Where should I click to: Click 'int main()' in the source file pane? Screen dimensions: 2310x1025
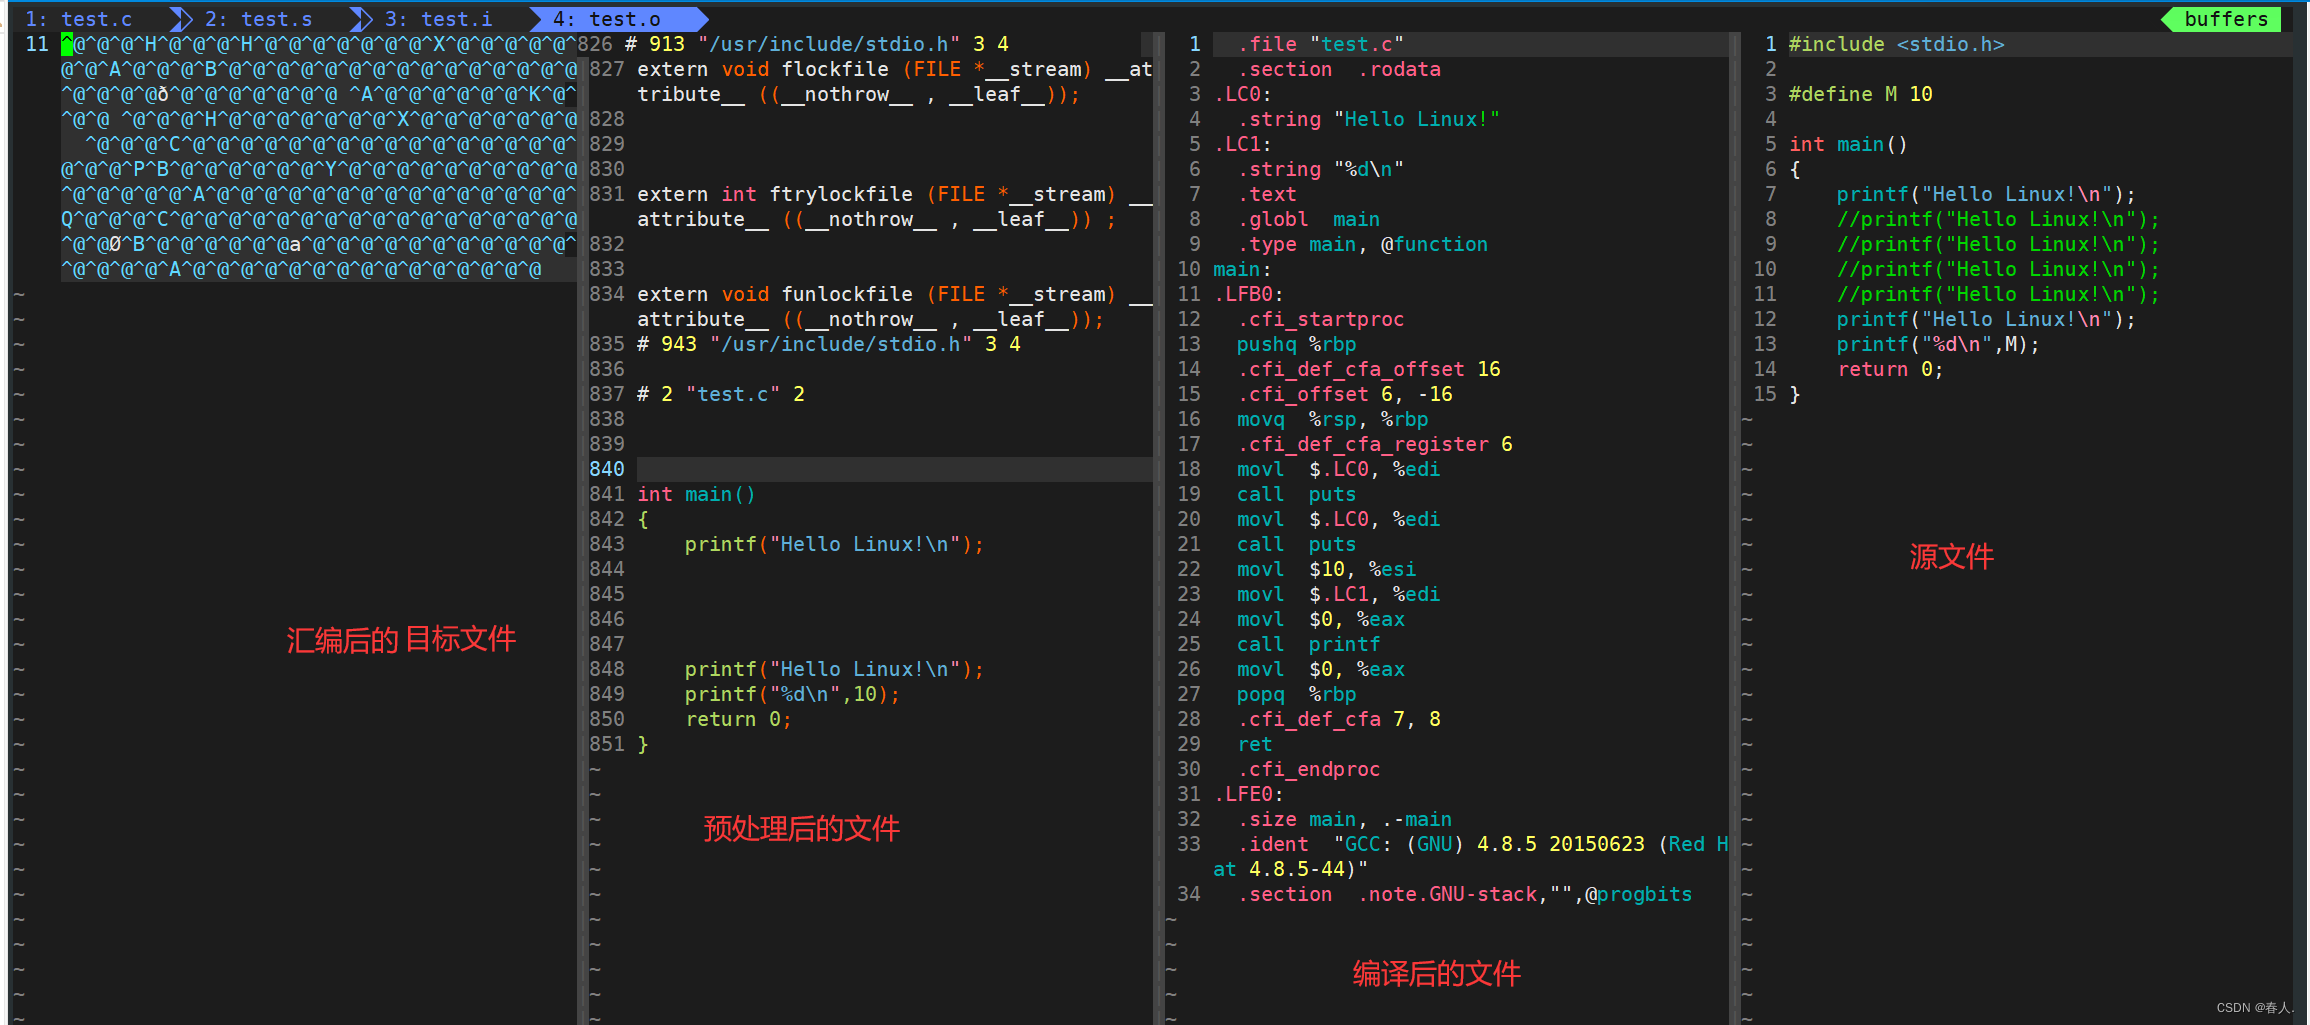pos(1848,144)
